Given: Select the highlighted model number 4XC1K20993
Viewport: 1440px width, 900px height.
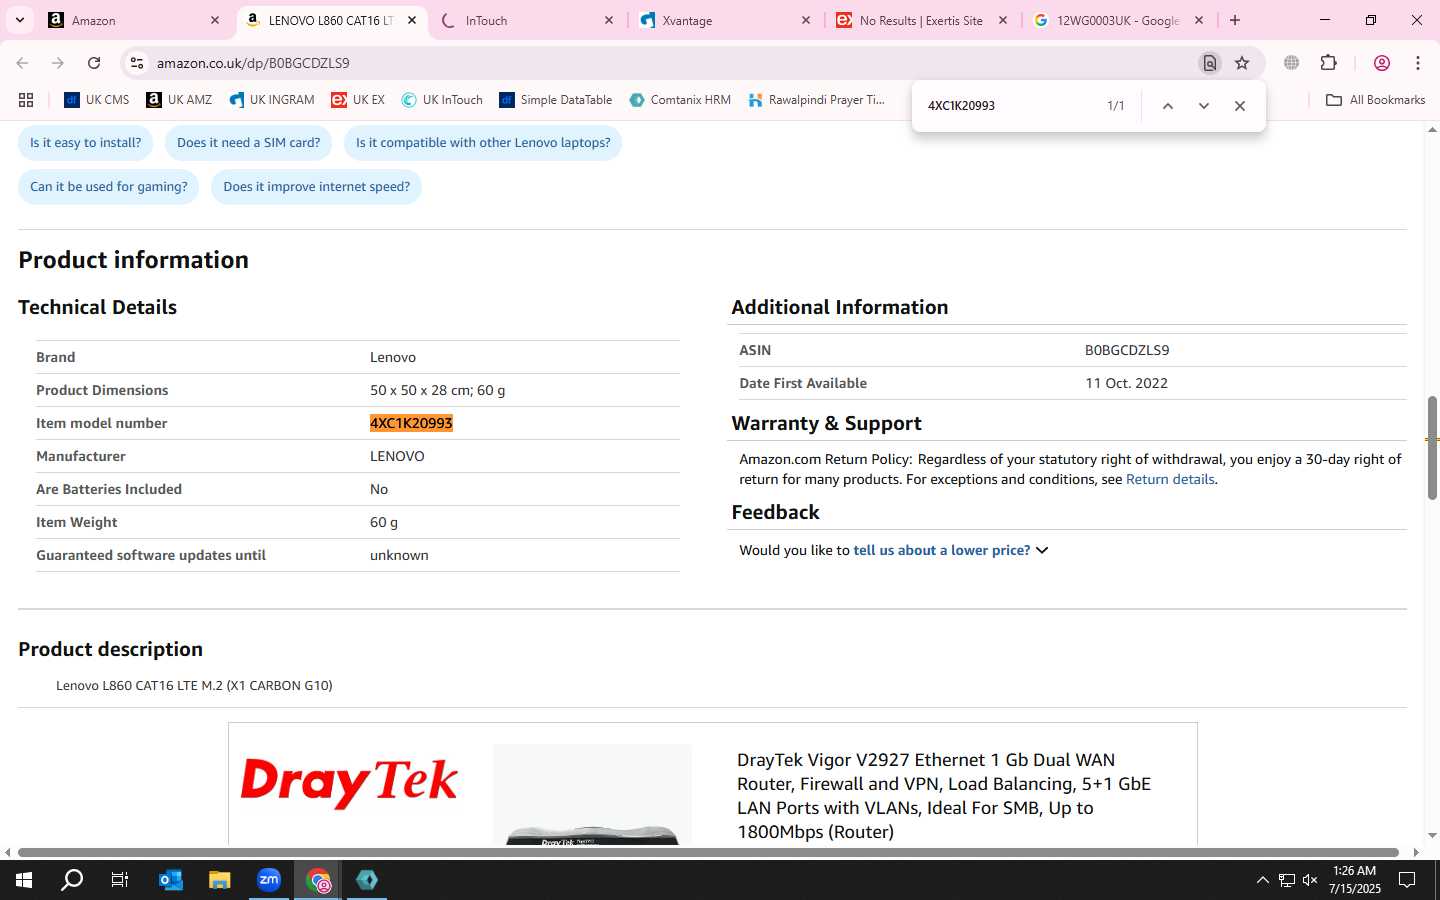Looking at the screenshot, I should (411, 423).
